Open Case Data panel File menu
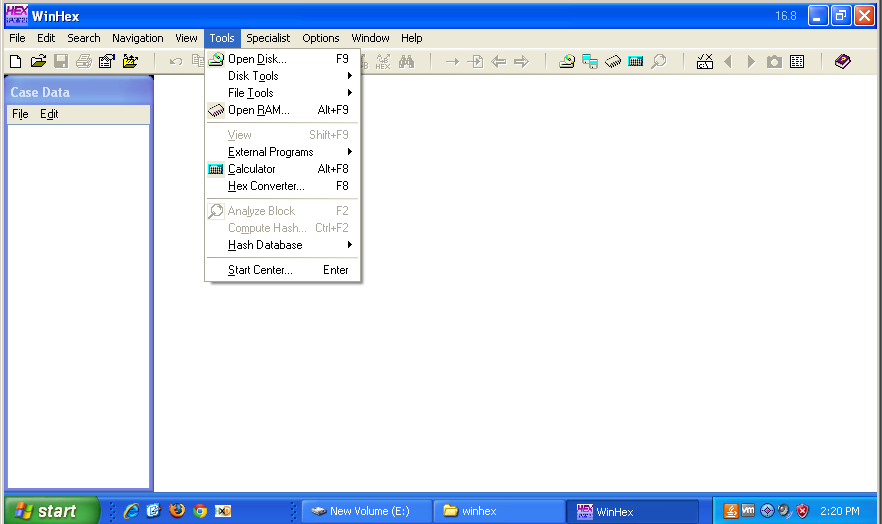 (x=20, y=114)
